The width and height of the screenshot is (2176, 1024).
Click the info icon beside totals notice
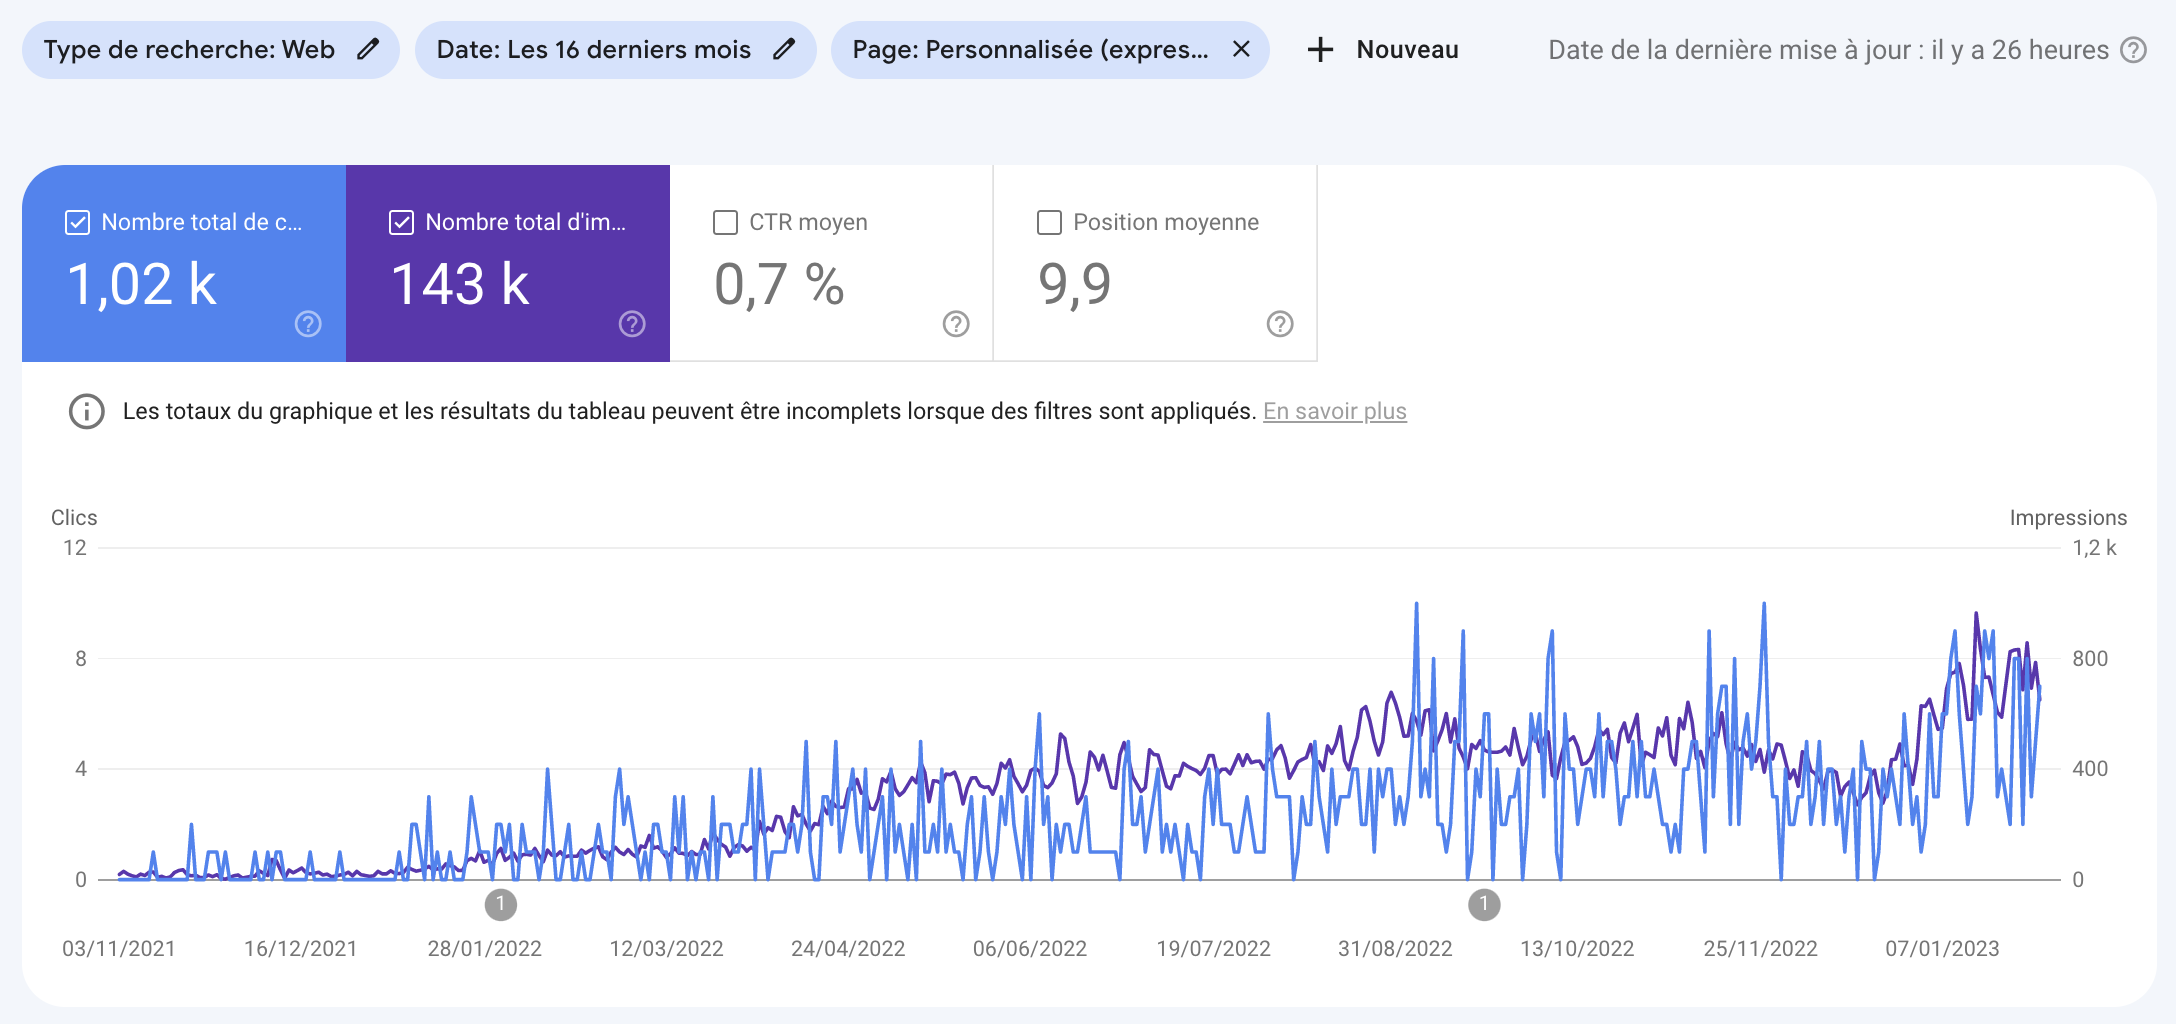pos(87,411)
